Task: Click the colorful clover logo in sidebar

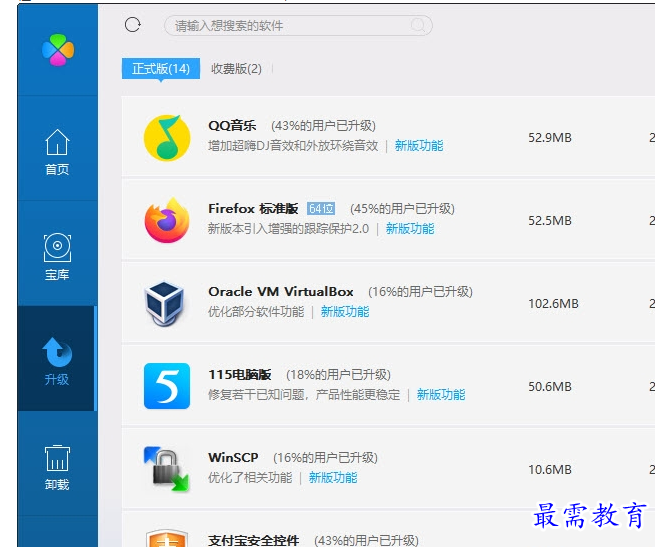Action: (x=58, y=50)
